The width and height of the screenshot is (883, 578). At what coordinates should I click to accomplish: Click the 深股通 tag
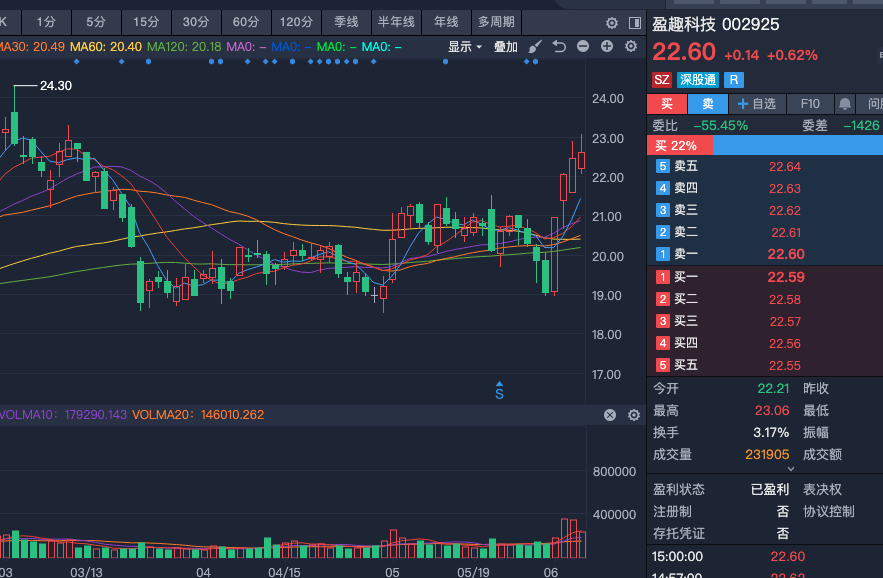click(x=697, y=79)
